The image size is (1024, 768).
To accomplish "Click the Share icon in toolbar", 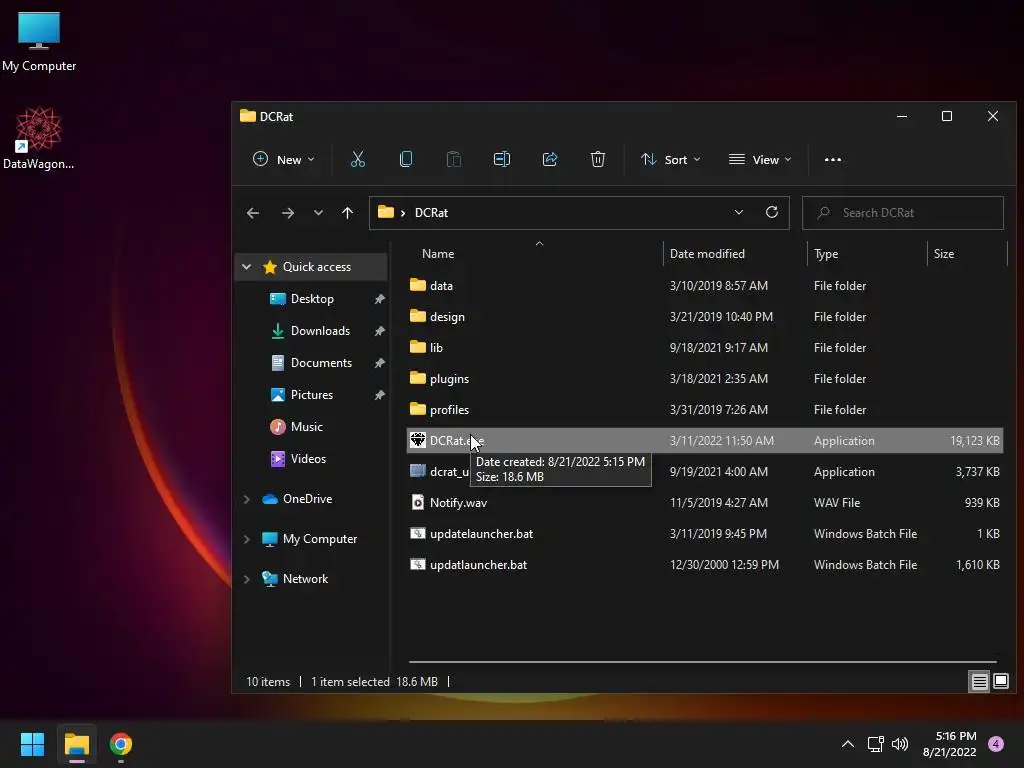I will pos(550,159).
